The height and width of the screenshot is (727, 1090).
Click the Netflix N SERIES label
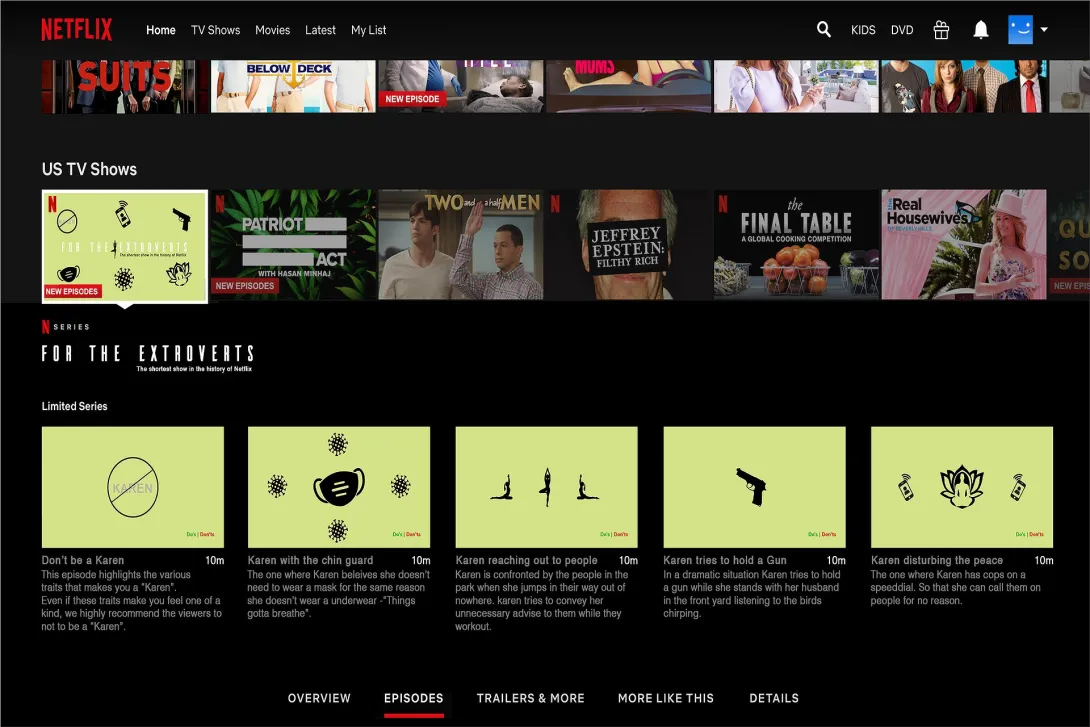[x=65, y=327]
